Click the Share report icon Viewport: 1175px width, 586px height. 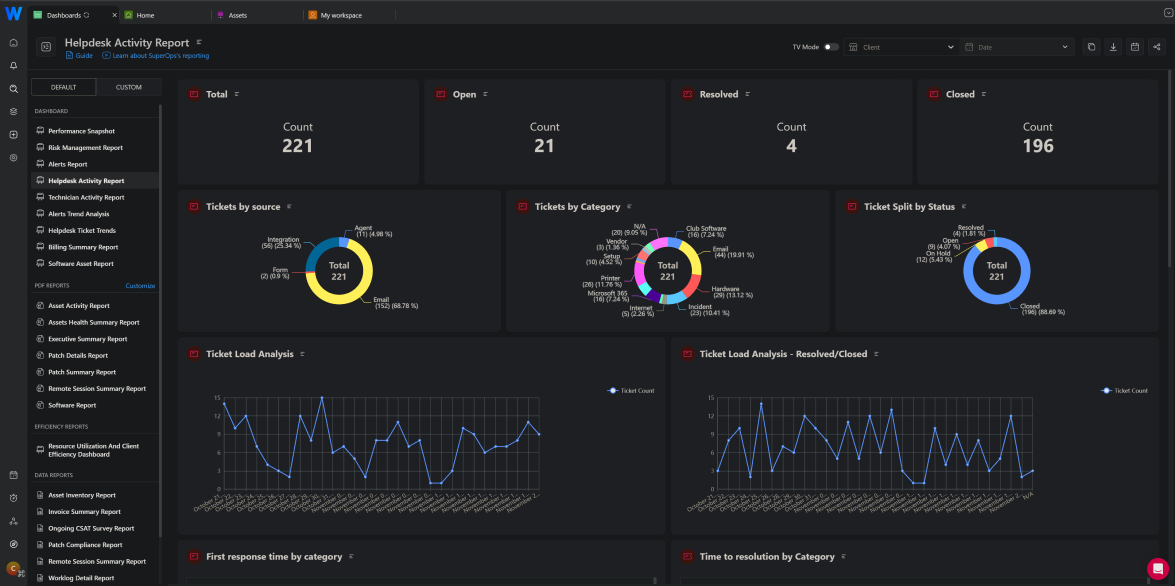click(x=1157, y=47)
